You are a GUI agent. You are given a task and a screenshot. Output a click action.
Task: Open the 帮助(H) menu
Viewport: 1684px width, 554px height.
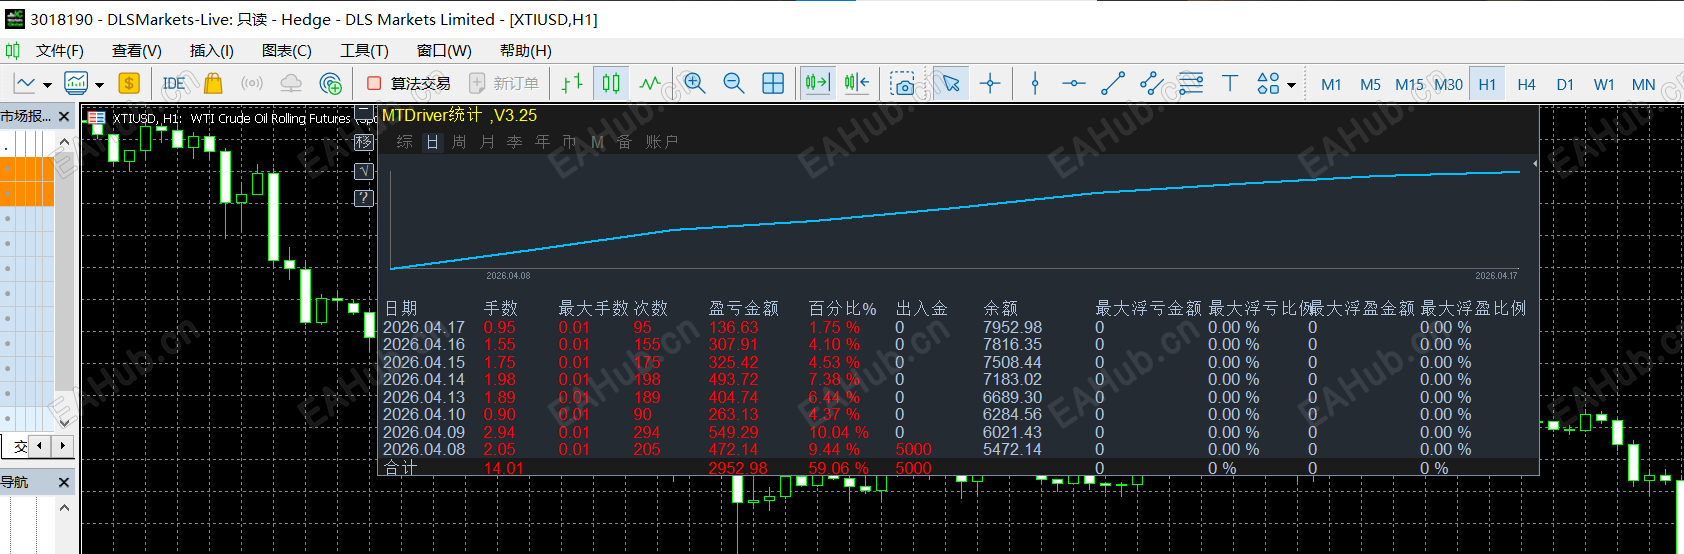pos(526,51)
